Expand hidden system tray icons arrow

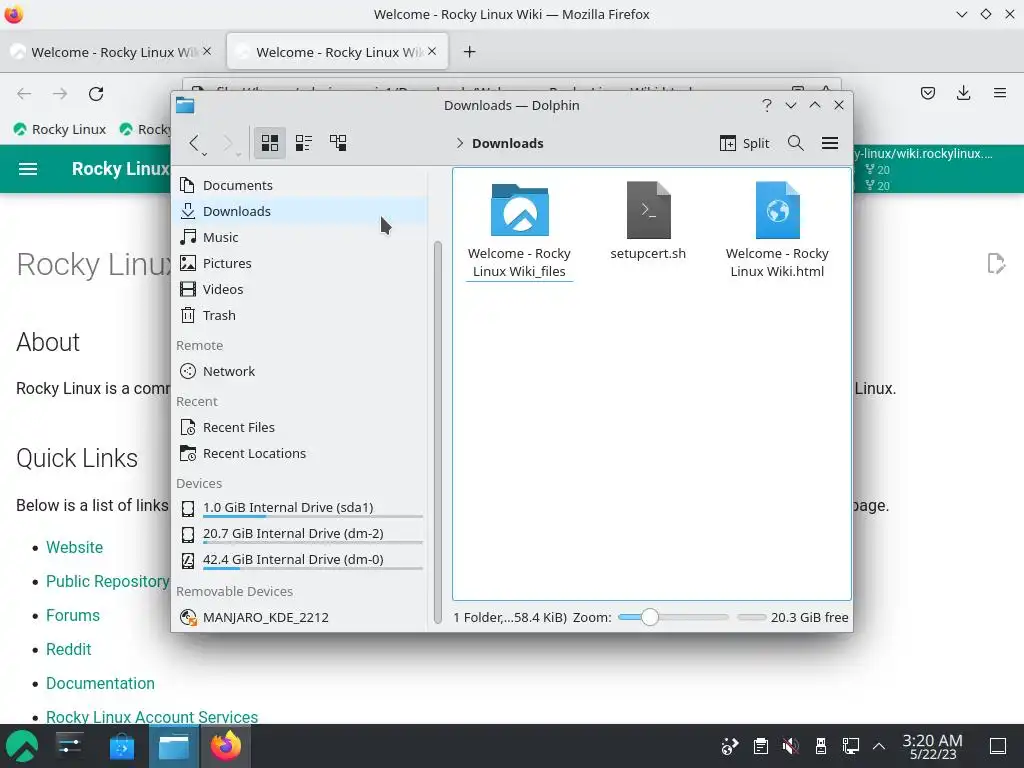coord(879,746)
